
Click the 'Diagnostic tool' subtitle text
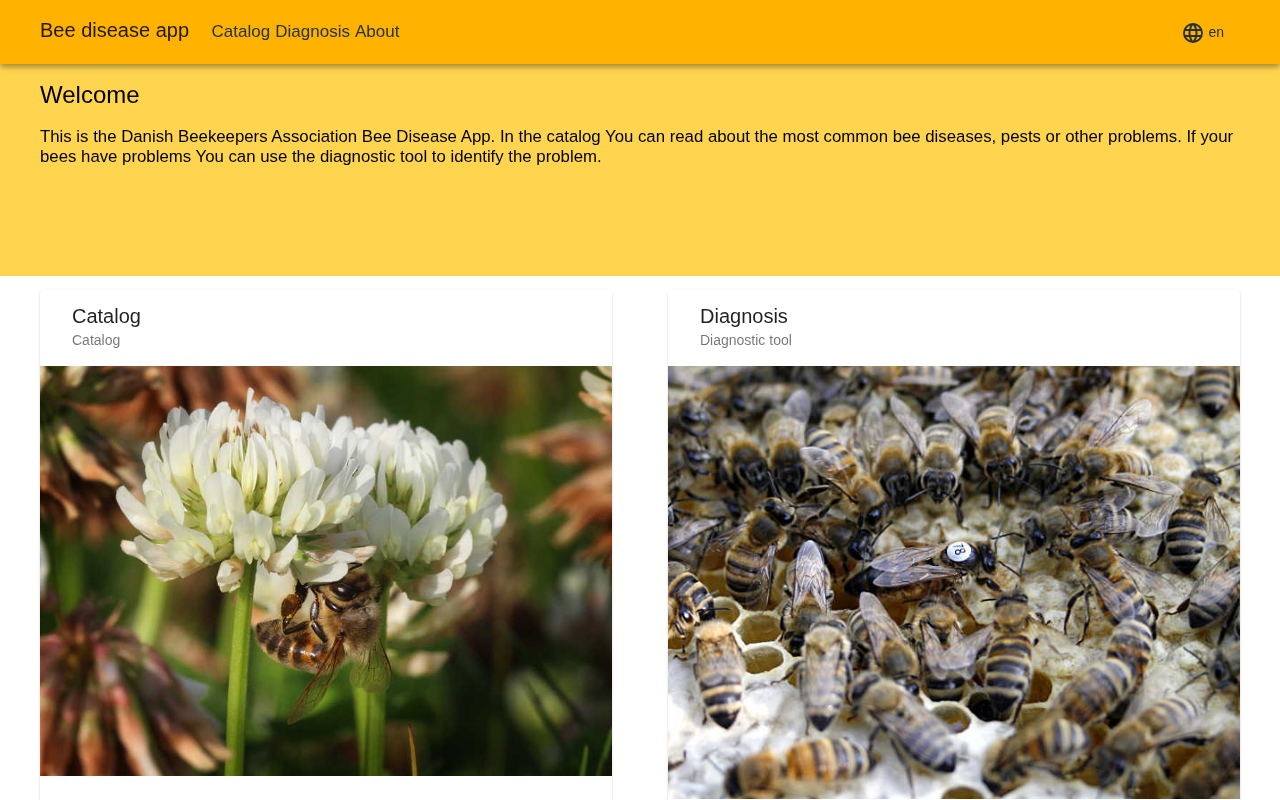[746, 340]
